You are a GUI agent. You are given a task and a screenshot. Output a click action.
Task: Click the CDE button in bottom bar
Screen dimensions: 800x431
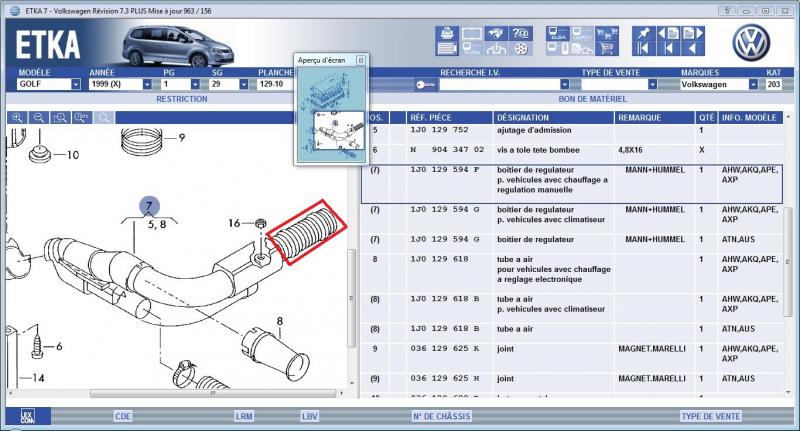122,416
